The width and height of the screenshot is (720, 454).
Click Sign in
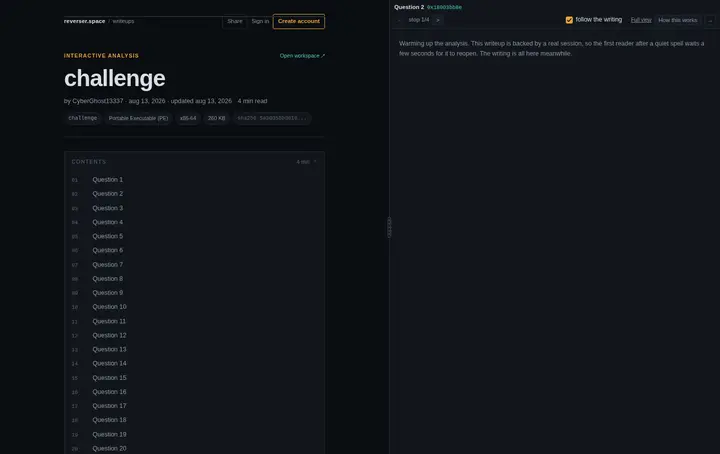(x=260, y=21)
